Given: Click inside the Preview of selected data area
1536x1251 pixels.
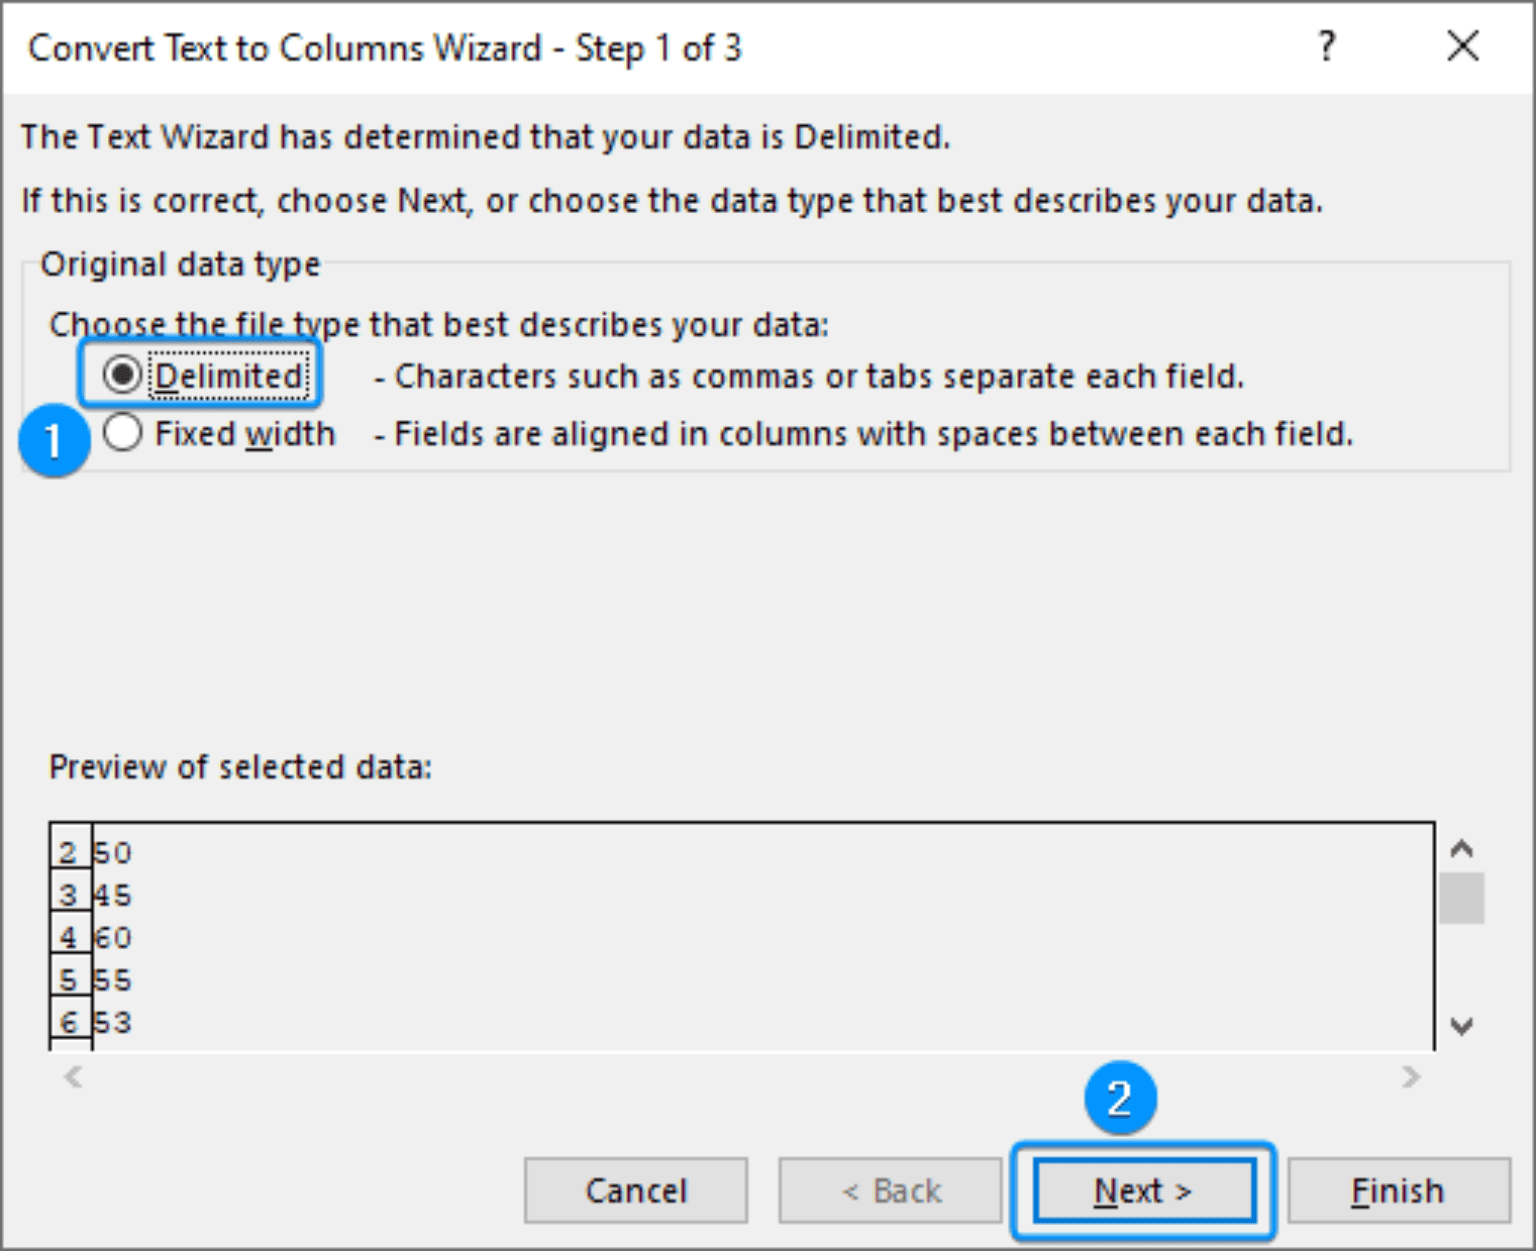Looking at the screenshot, I should point(700,930).
